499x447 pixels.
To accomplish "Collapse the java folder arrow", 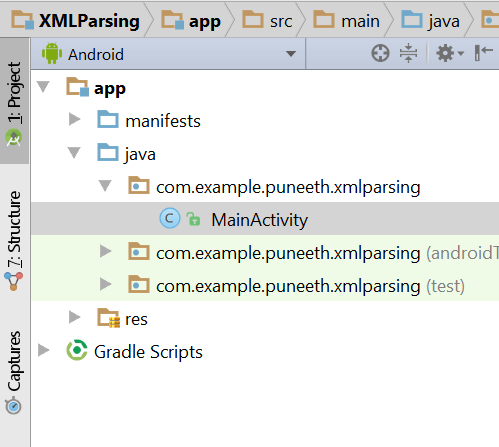I will (x=74, y=152).
